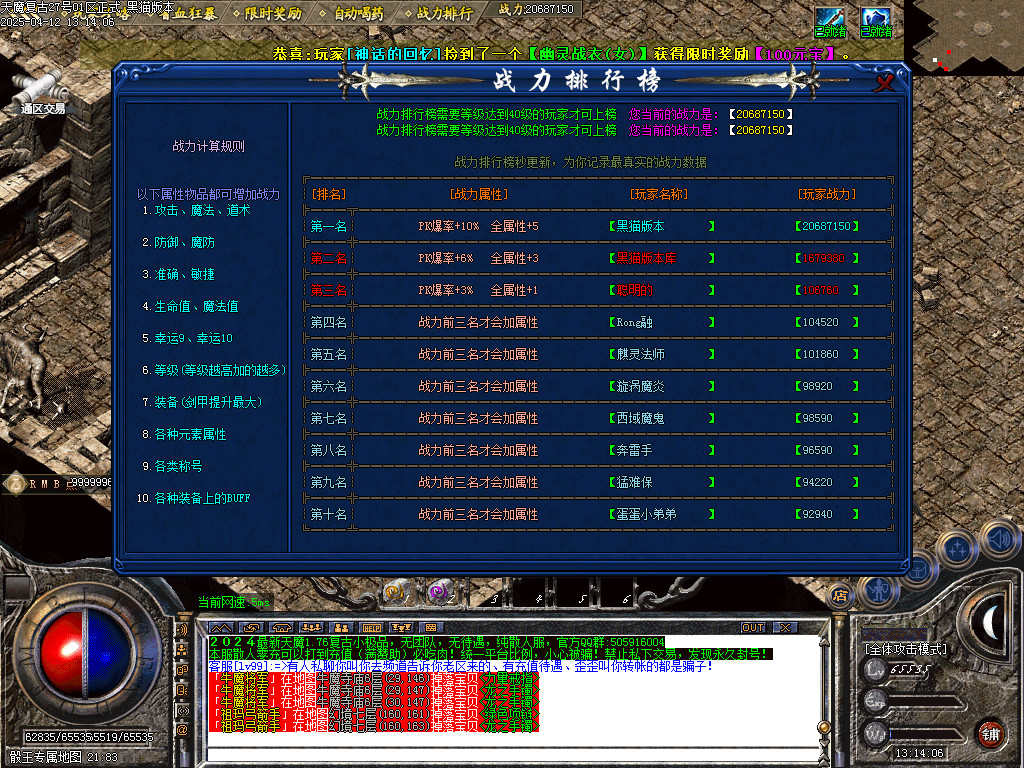Click the second 已就绪 skill icon
The image size is (1024, 768).
876,20
